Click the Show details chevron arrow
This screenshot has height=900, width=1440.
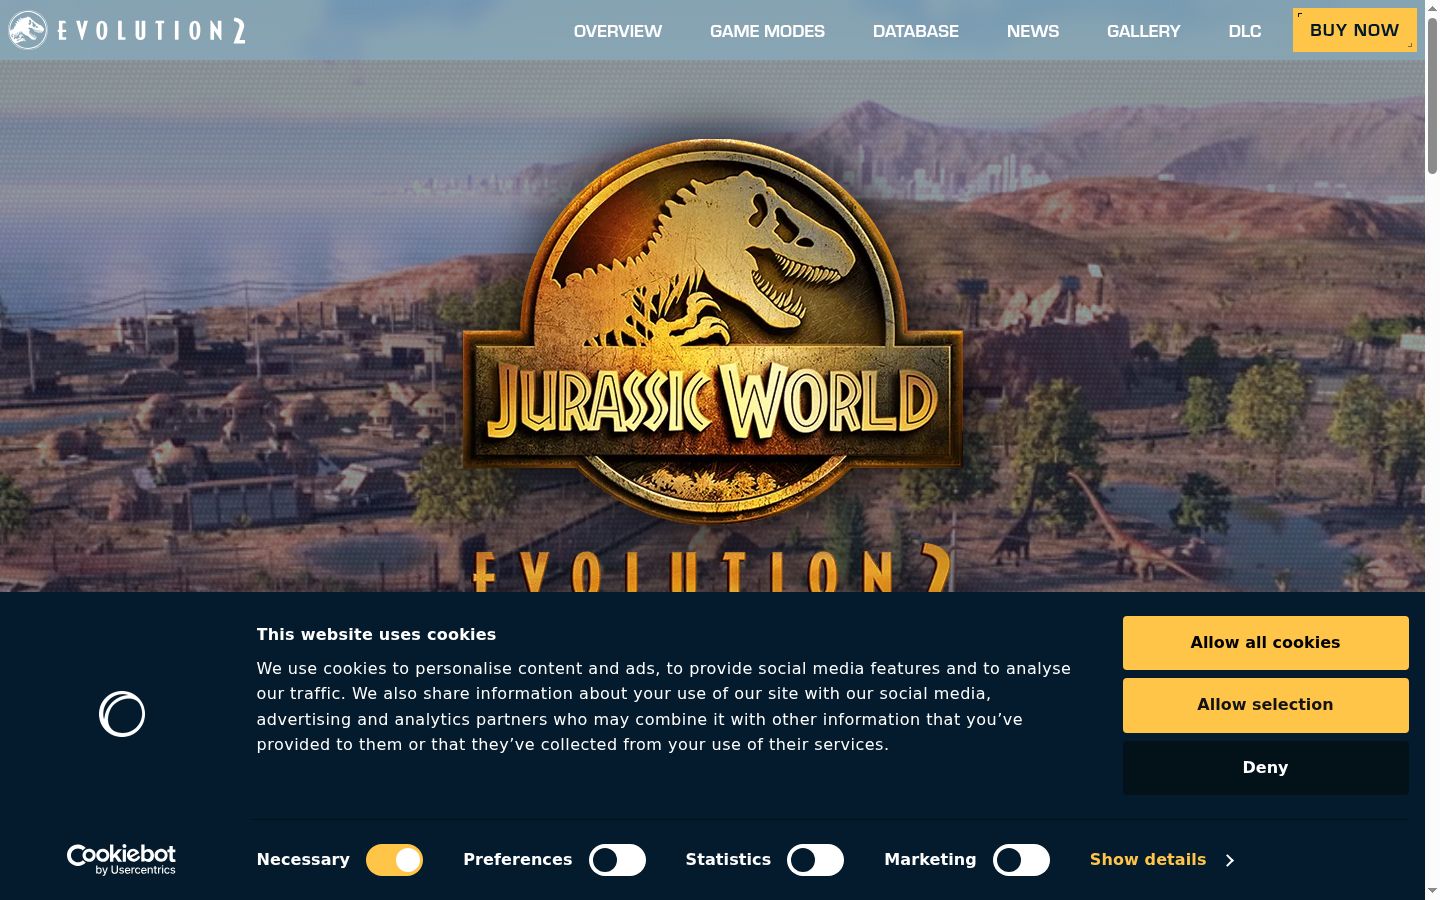(1229, 860)
